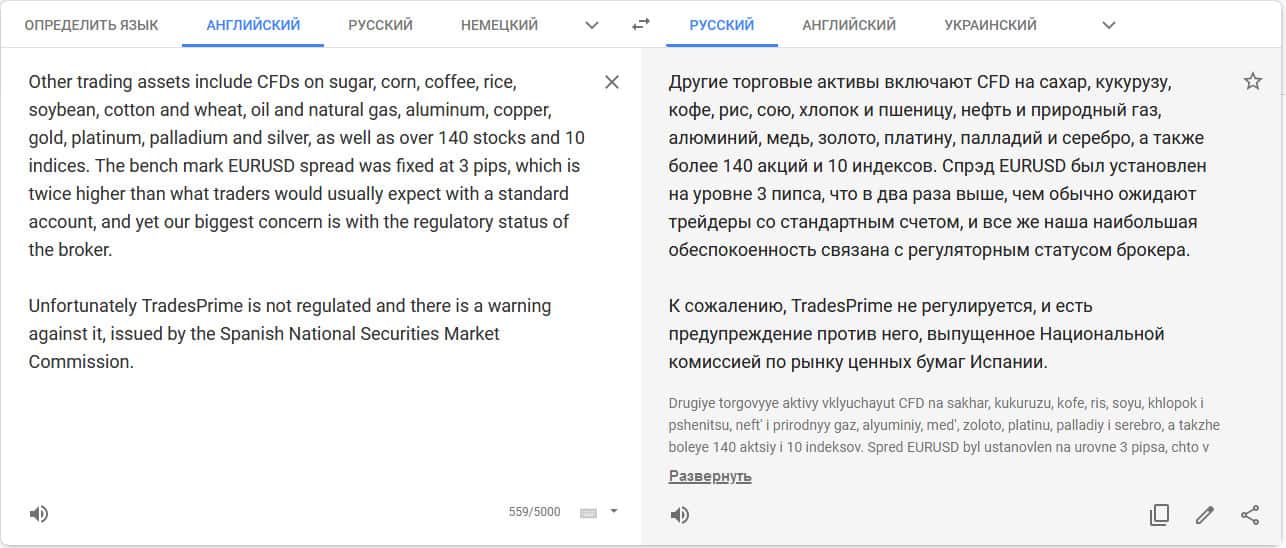Copy the translation to clipboard

pos(1159,515)
